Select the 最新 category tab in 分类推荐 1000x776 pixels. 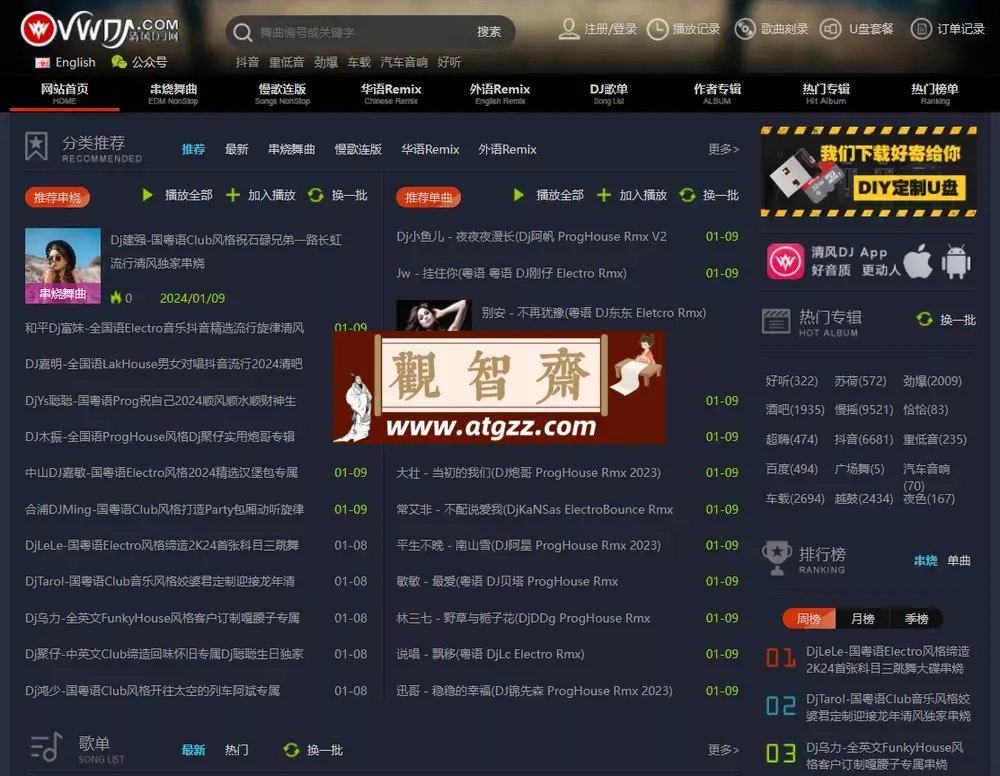tap(237, 149)
